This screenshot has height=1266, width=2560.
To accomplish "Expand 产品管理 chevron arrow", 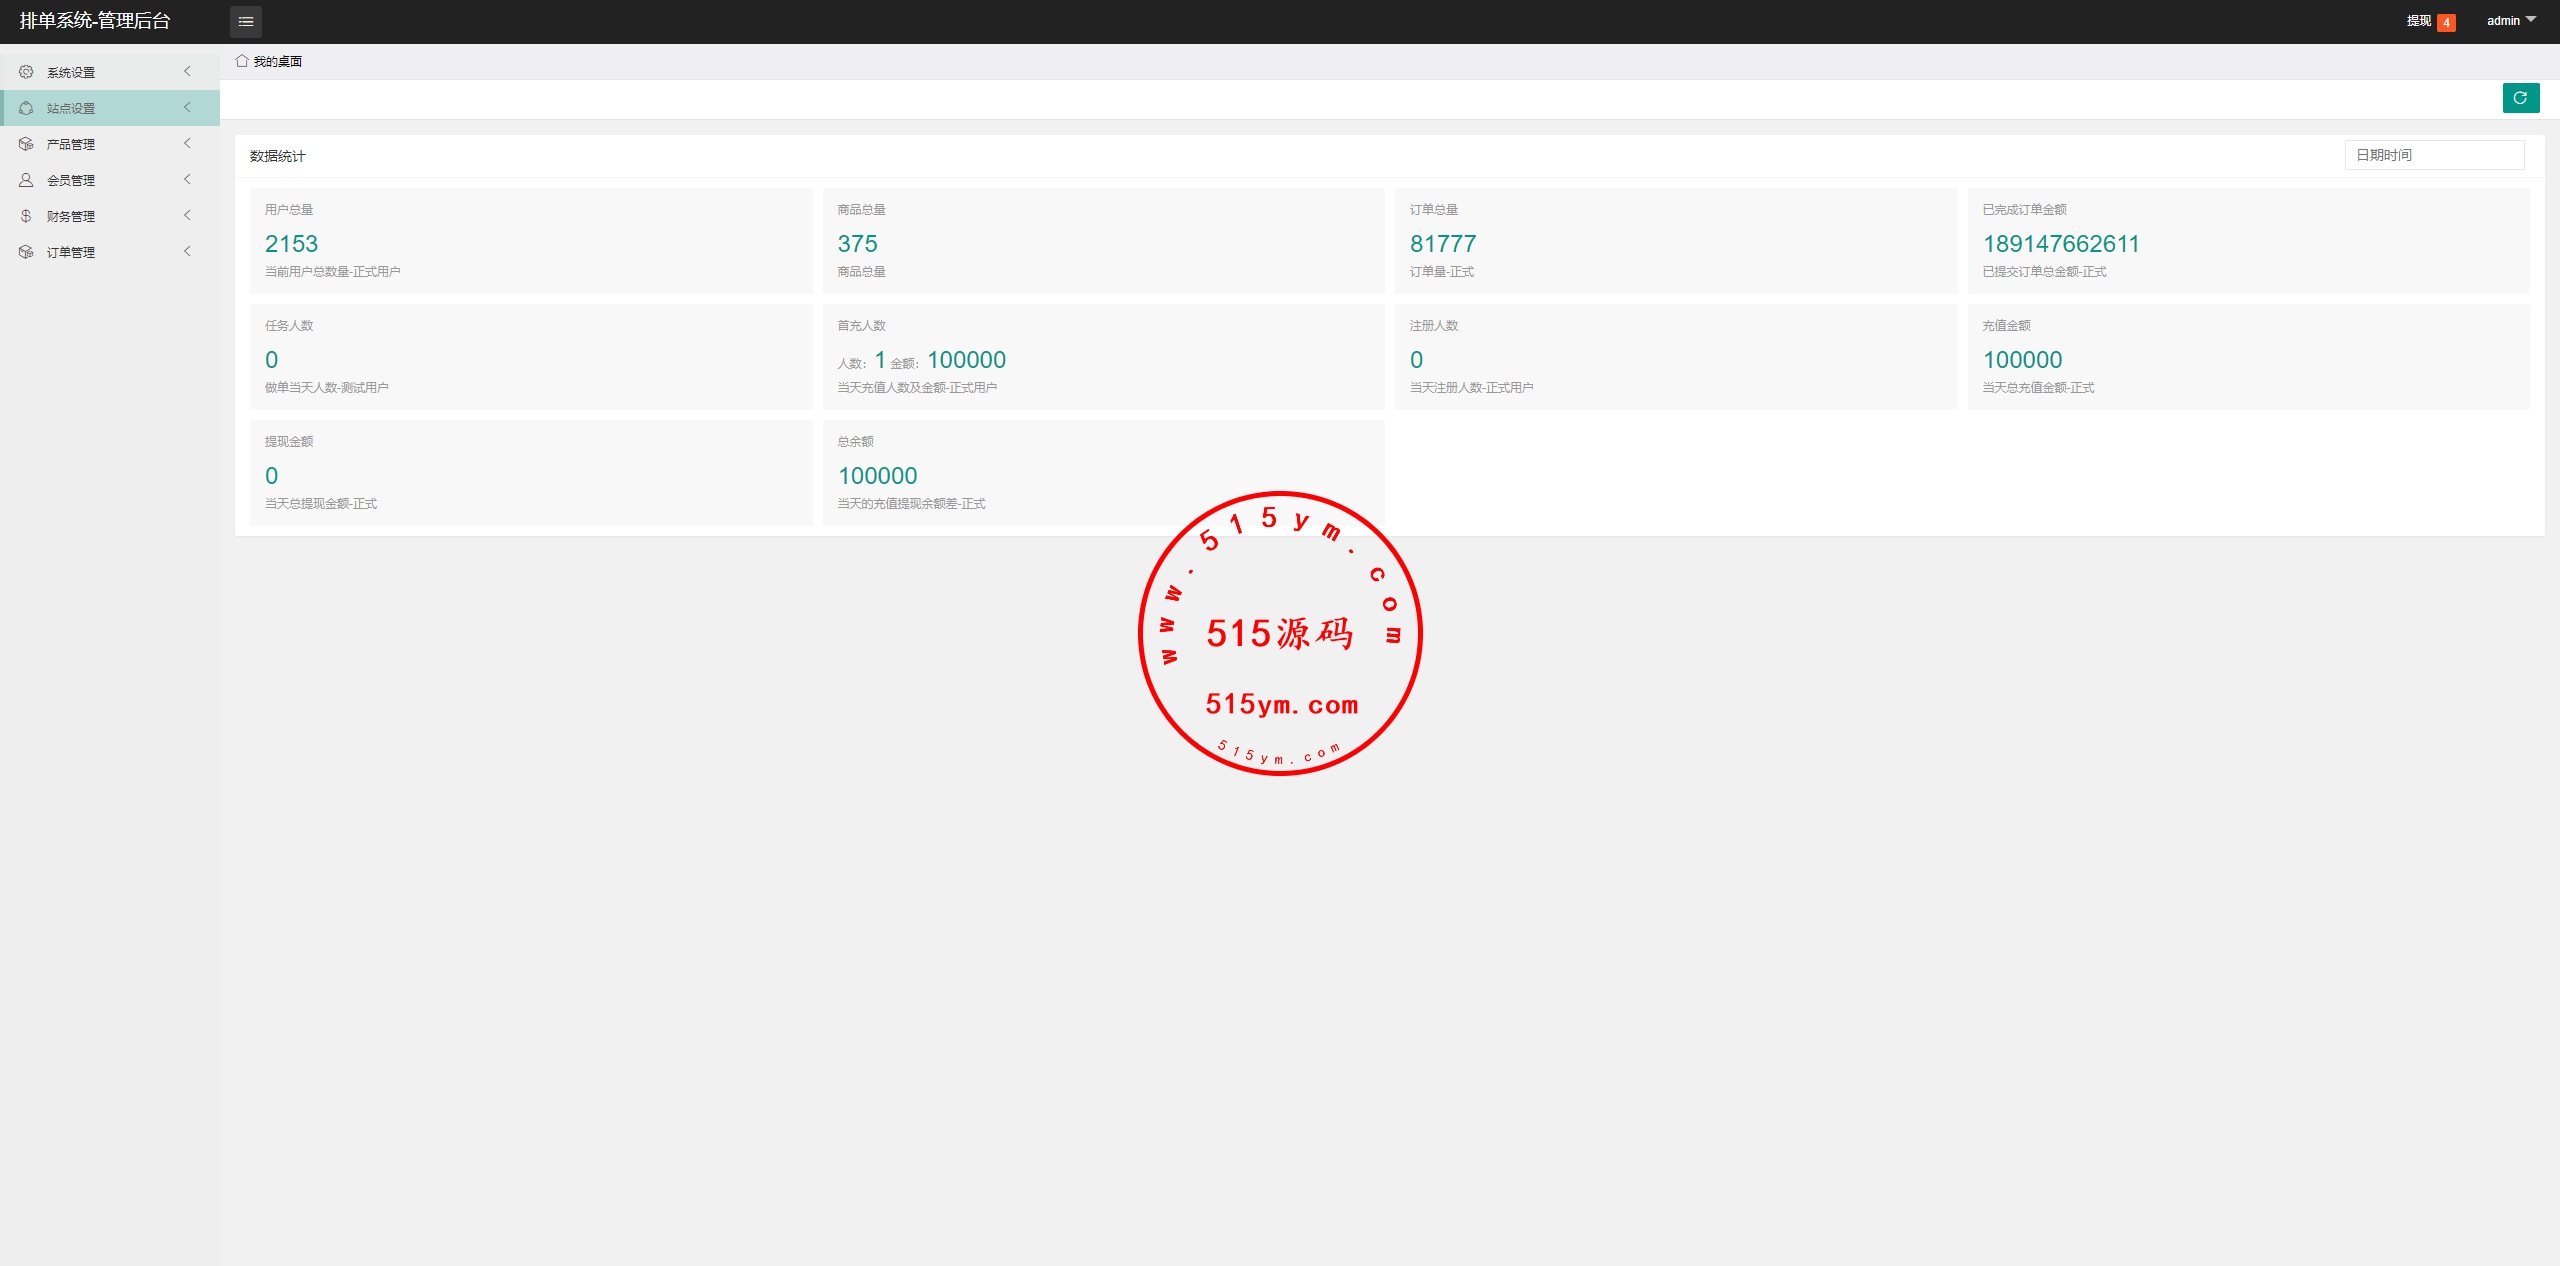I will pyautogui.click(x=187, y=143).
